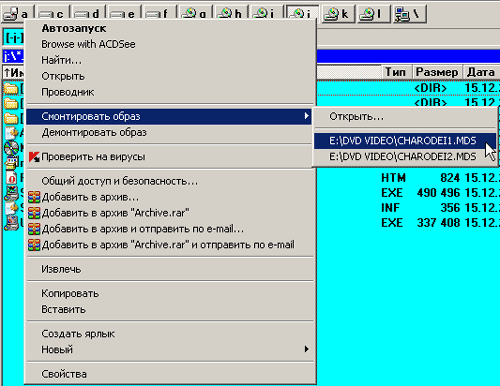Click WinRAR icon beside Добавить в архив...
The width and height of the screenshot is (500, 386).
34,197
